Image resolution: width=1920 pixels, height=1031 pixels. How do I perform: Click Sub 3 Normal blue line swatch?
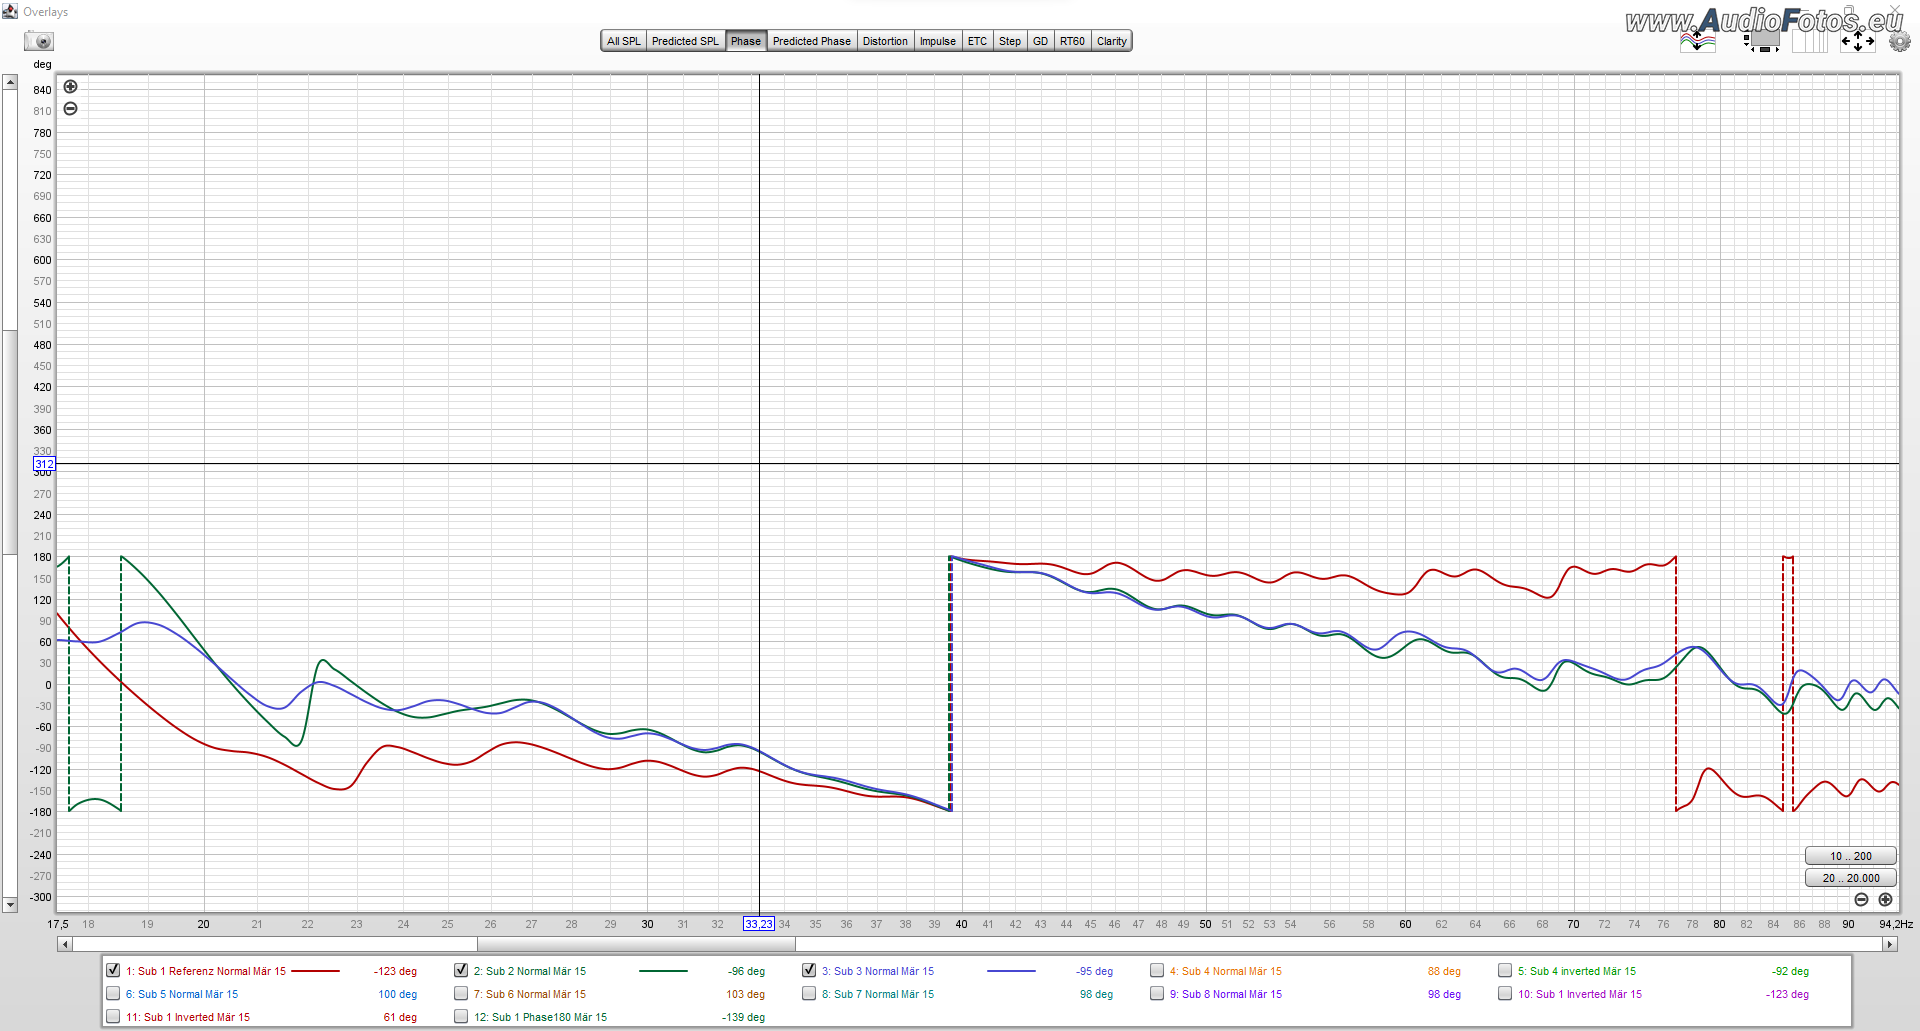1011,971
